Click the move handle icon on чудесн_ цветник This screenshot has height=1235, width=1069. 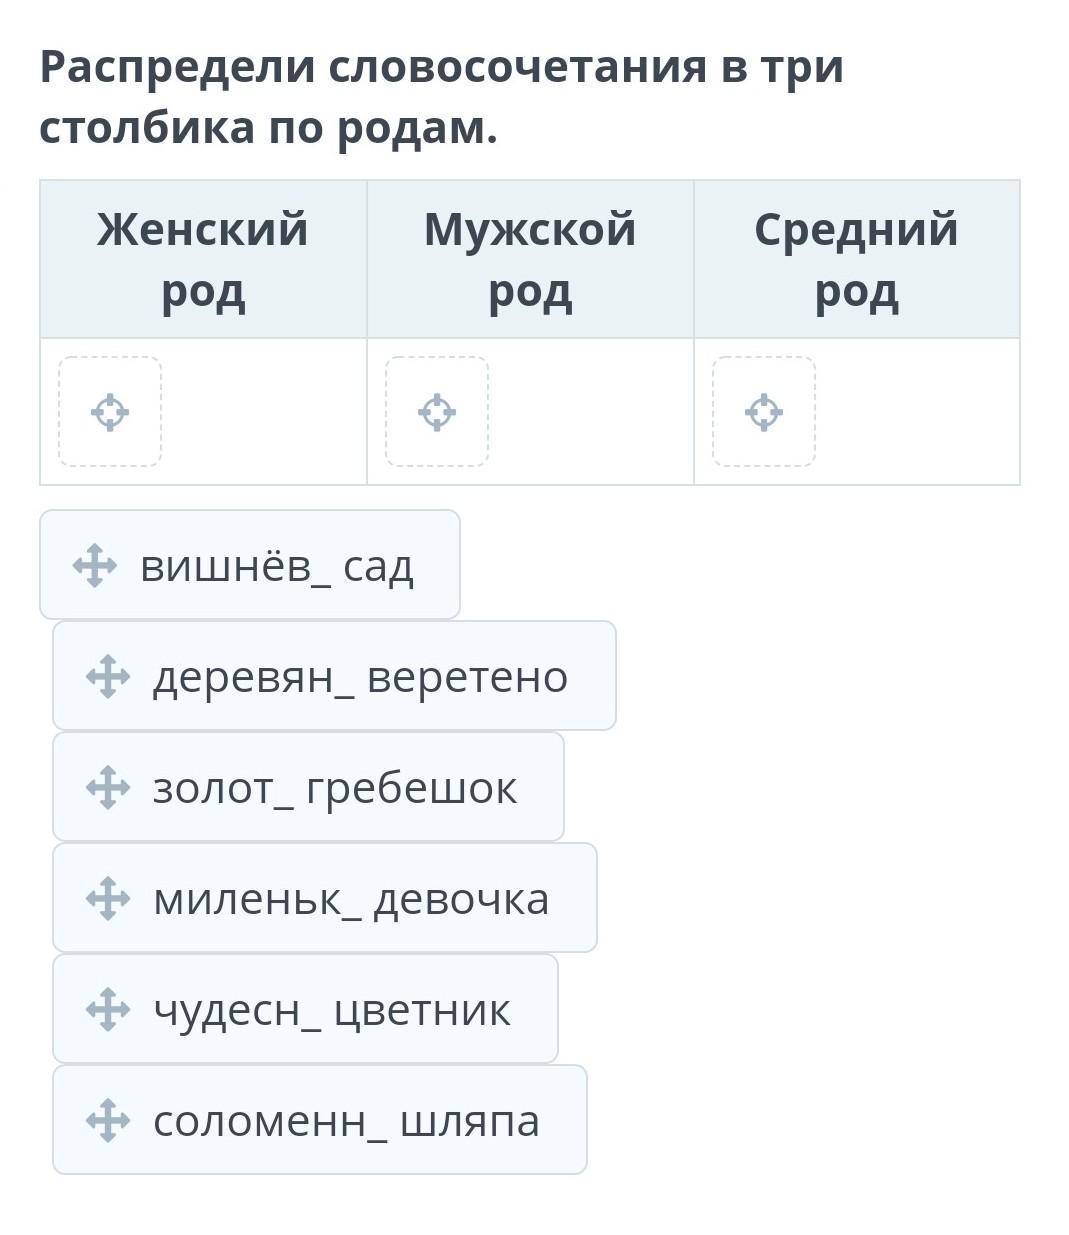(x=108, y=1010)
